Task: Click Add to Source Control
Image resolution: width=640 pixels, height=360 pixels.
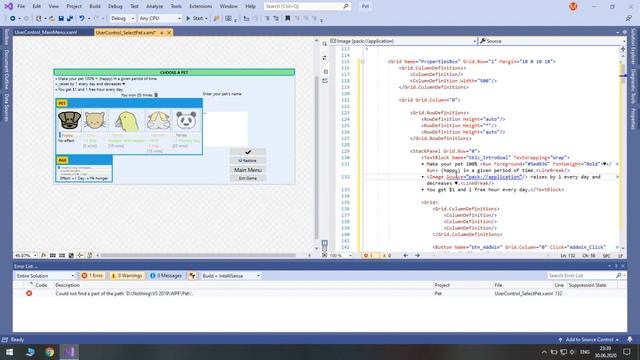Action: click(x=589, y=340)
